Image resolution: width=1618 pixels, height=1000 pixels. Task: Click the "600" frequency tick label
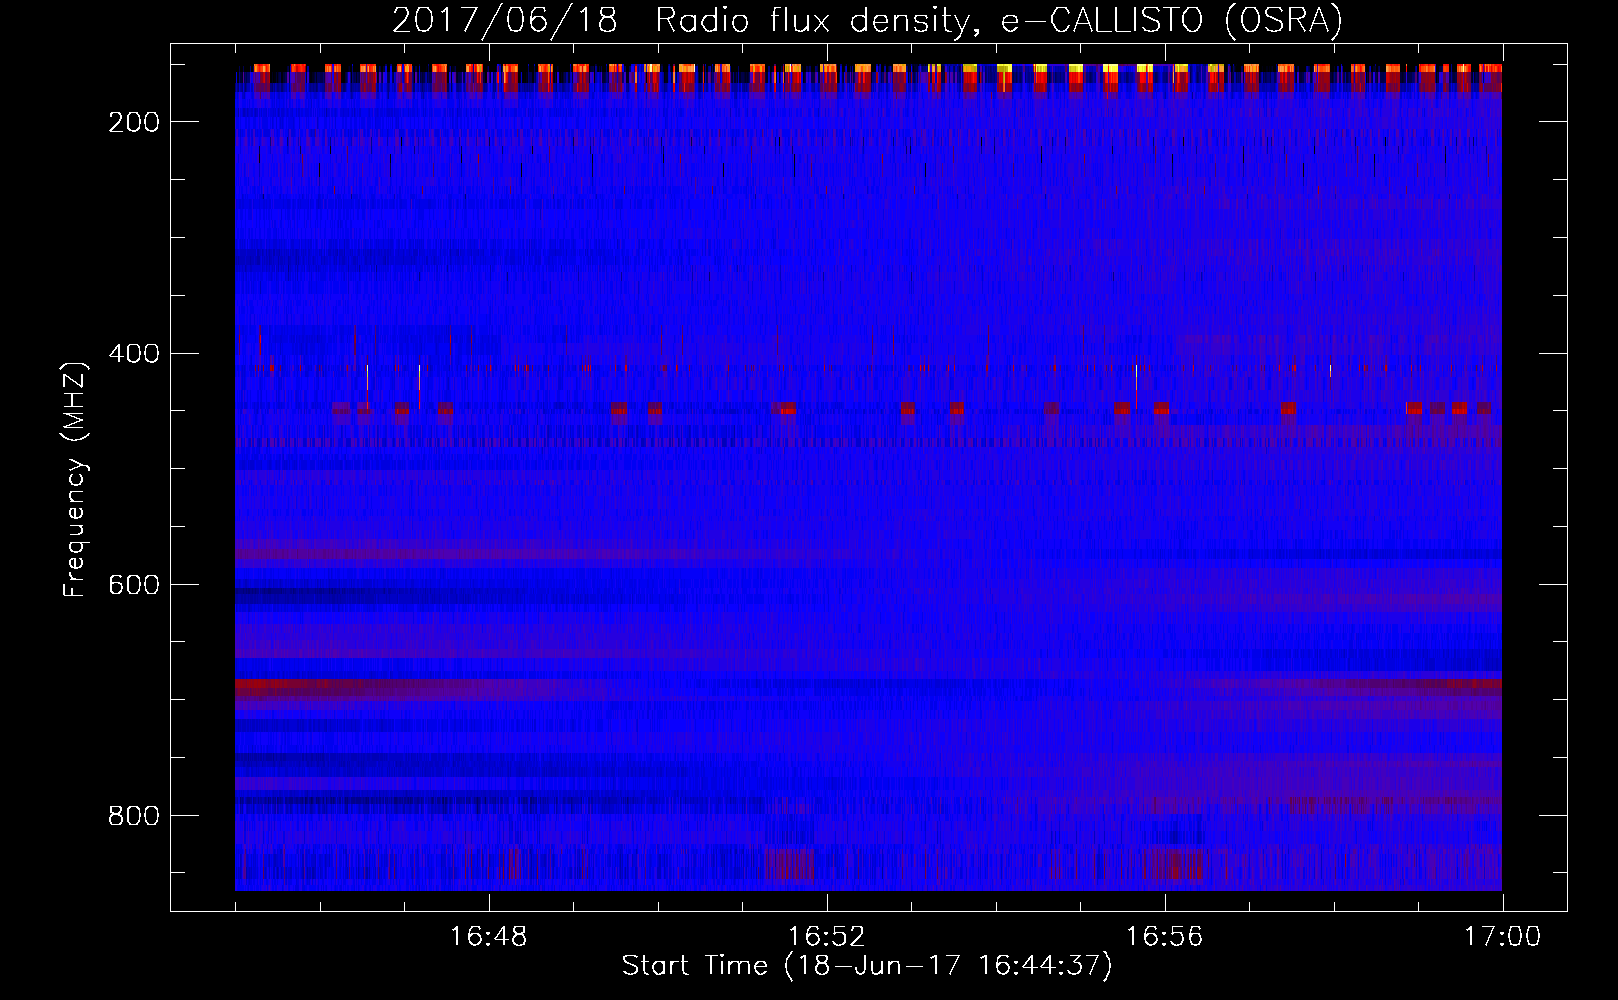(x=134, y=585)
